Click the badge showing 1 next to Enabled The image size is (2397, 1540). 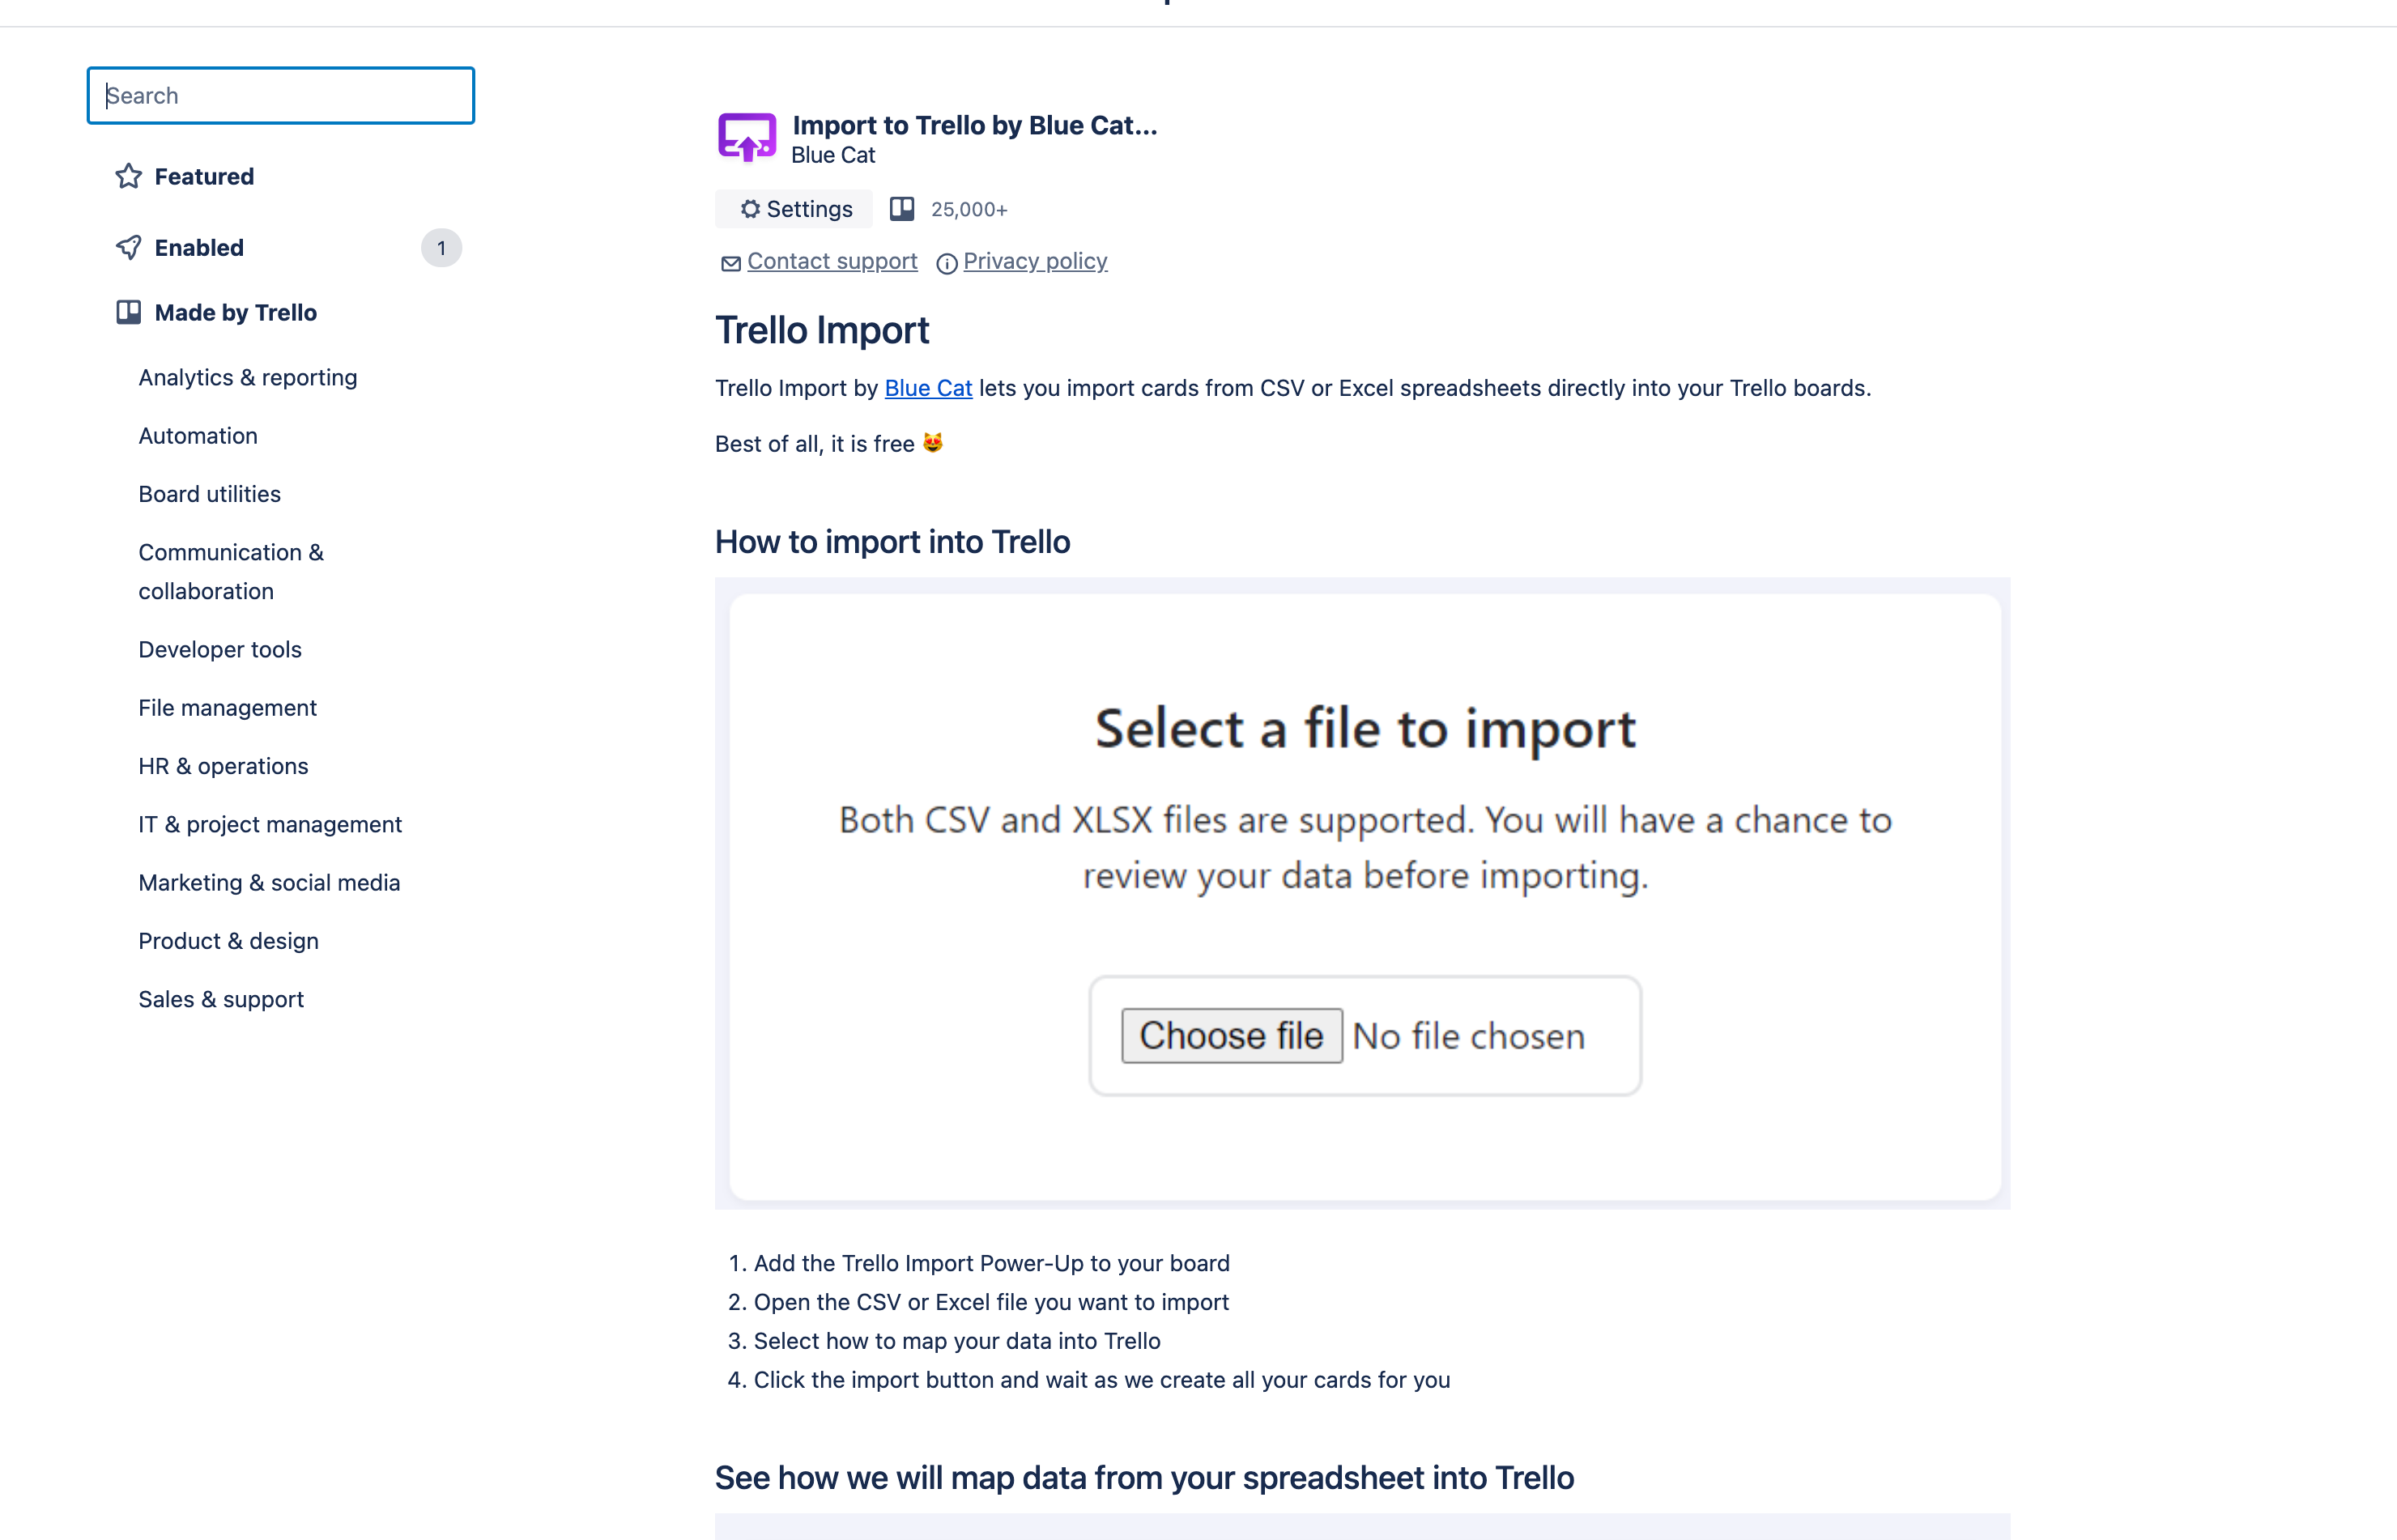point(441,247)
